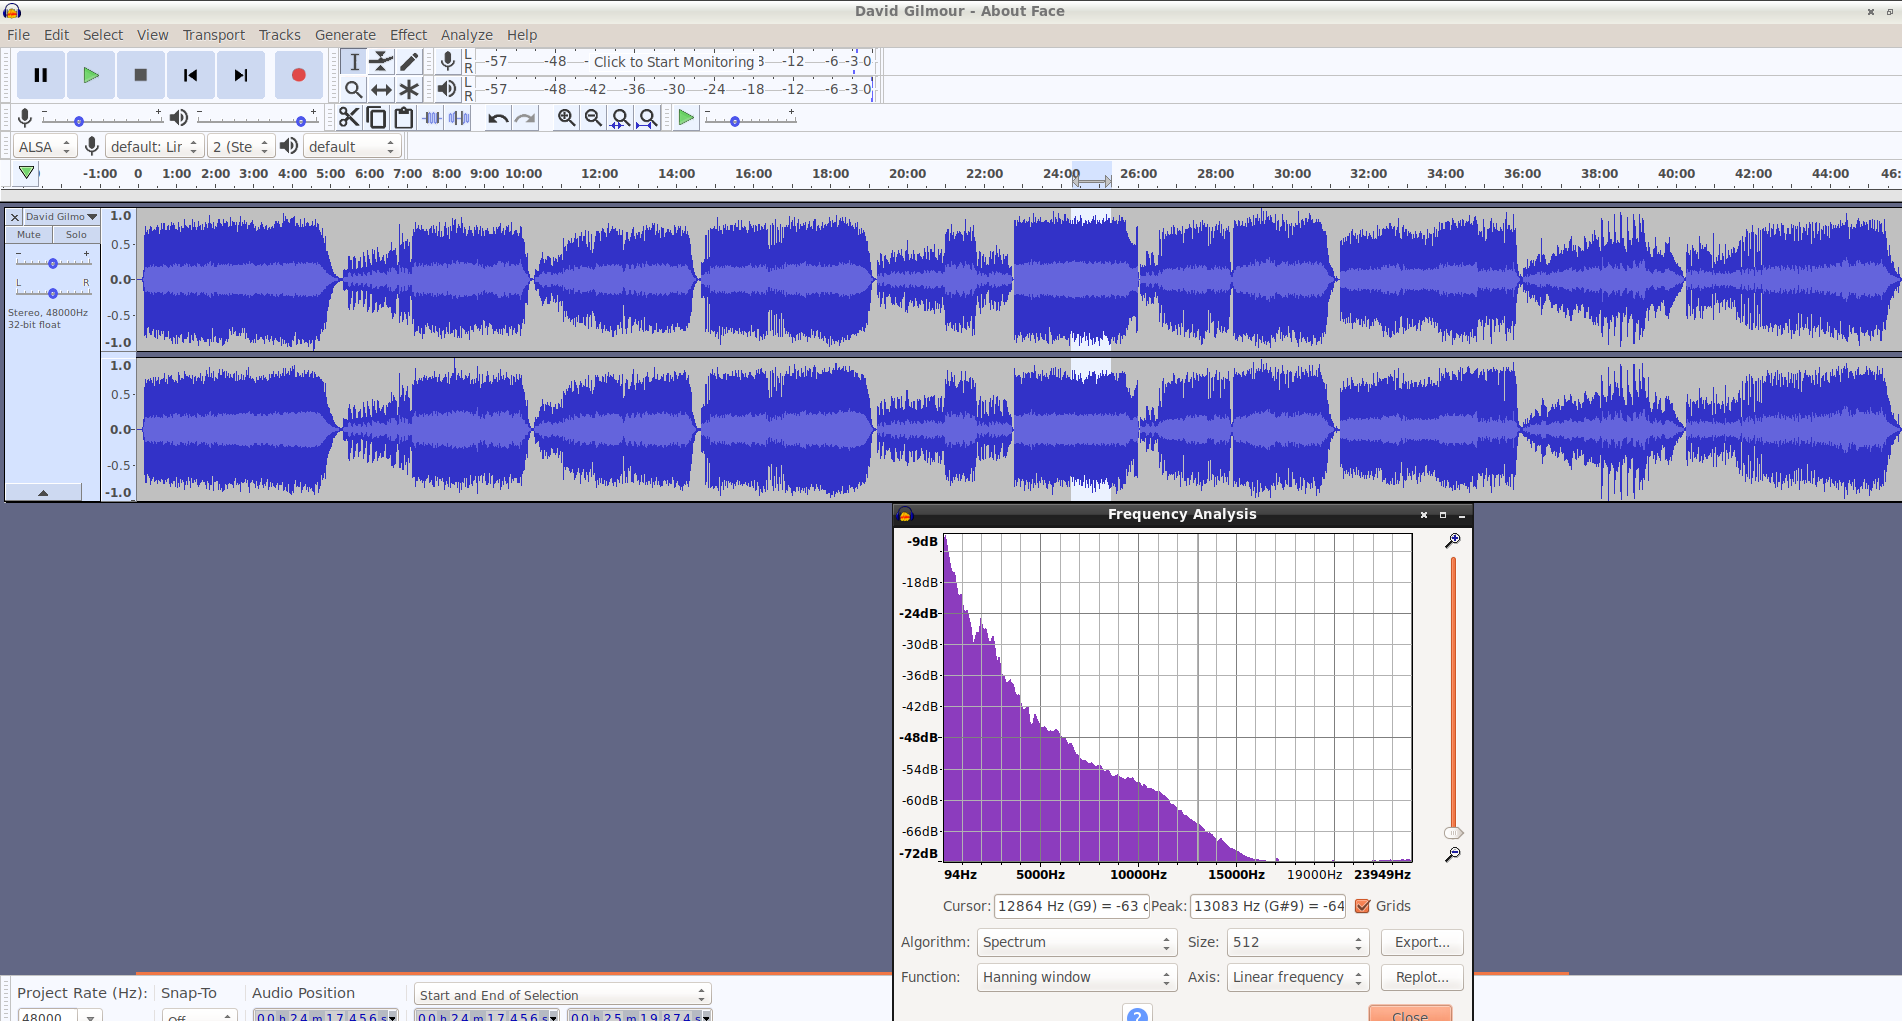This screenshot has width=1902, height=1021.
Task: Click the Export... button
Action: point(1422,942)
